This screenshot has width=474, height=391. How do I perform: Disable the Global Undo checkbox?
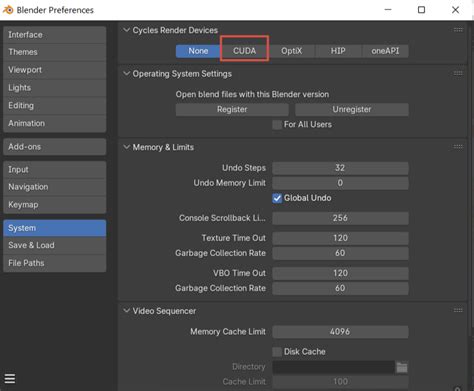coord(277,198)
